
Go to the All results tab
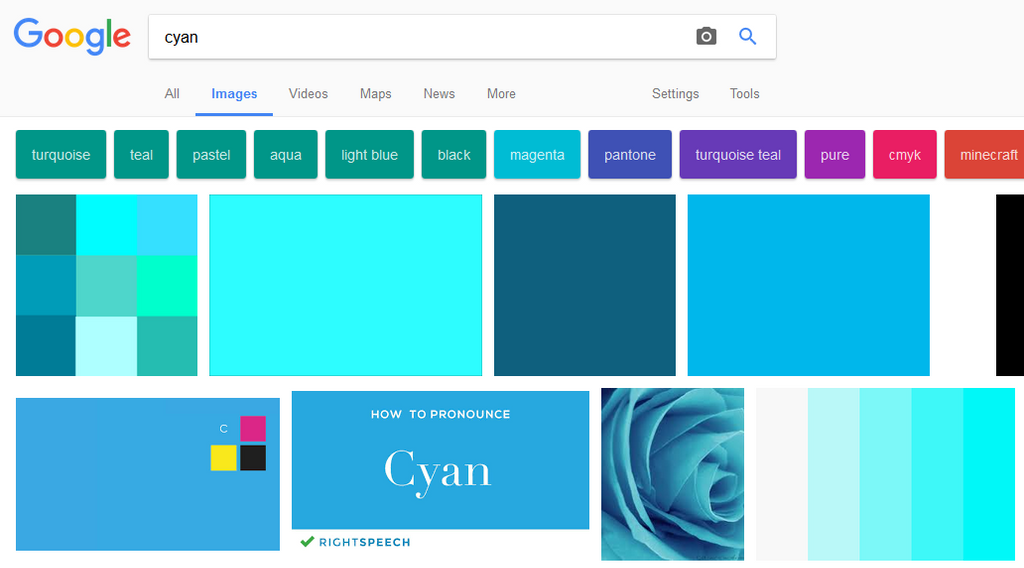(x=172, y=94)
